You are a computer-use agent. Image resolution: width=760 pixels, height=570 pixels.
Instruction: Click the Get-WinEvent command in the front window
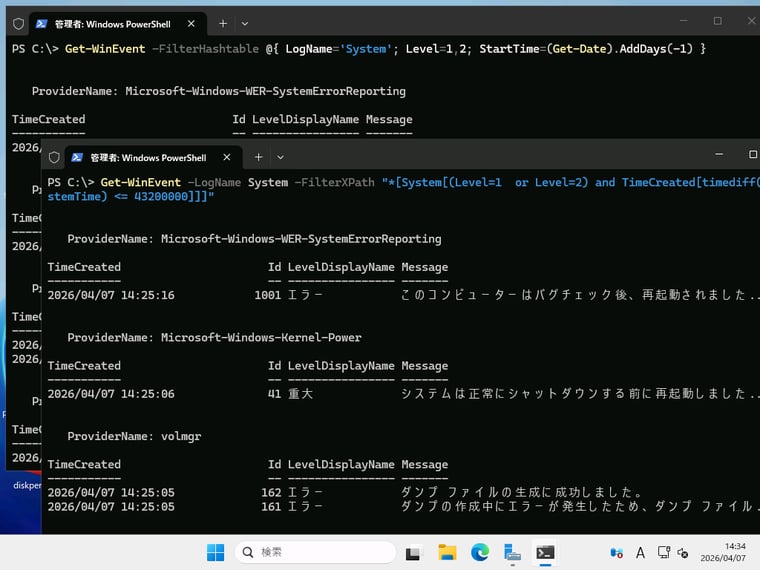(141, 183)
